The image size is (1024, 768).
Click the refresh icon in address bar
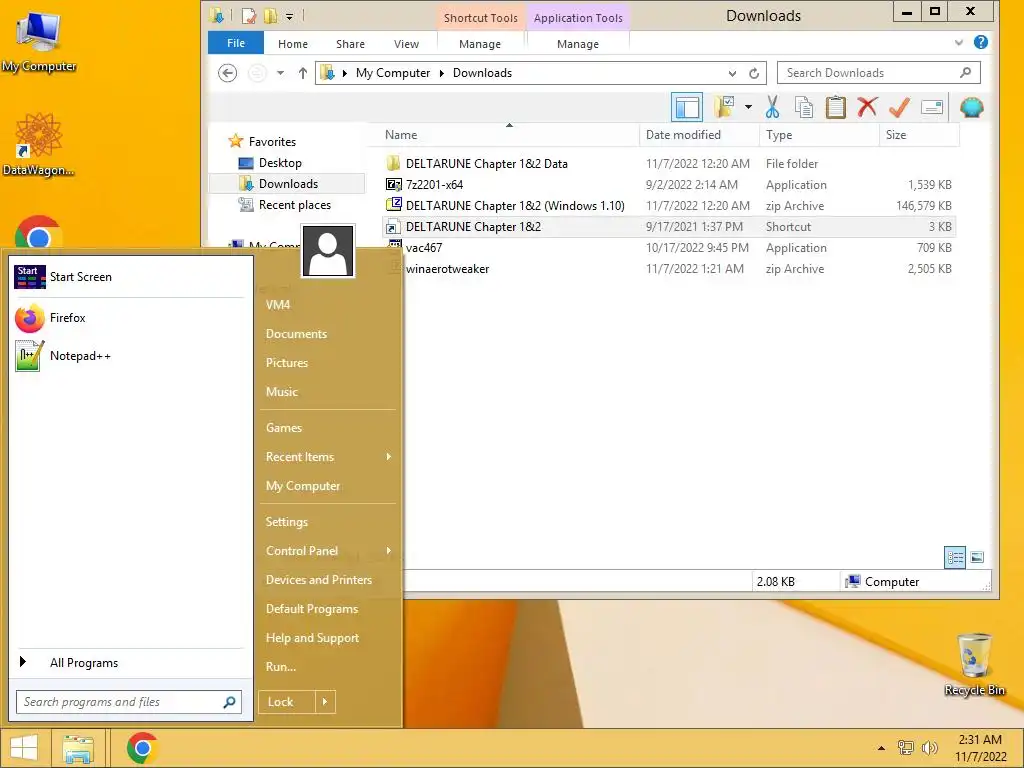(x=754, y=73)
